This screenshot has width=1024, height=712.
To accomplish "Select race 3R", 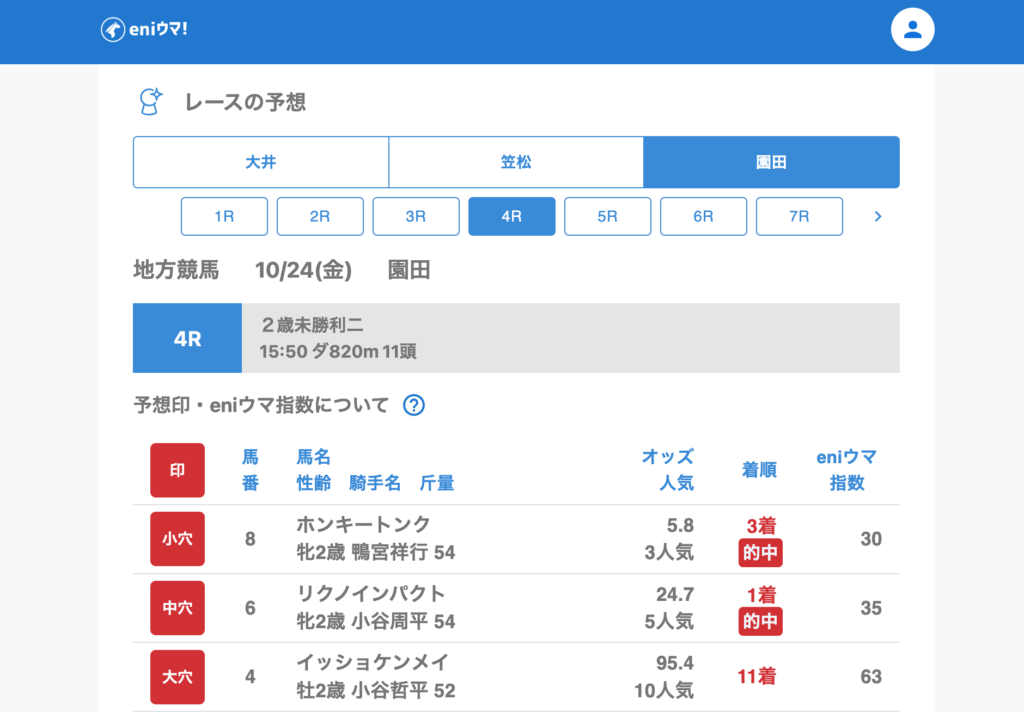I will 416,216.
